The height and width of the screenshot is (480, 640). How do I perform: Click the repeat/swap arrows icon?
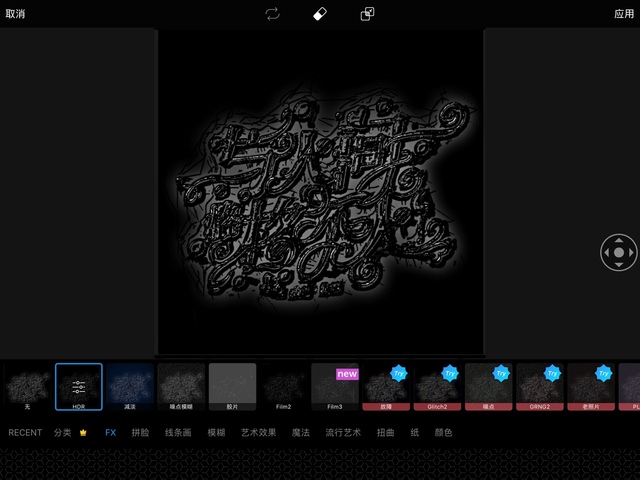pyautogui.click(x=272, y=14)
